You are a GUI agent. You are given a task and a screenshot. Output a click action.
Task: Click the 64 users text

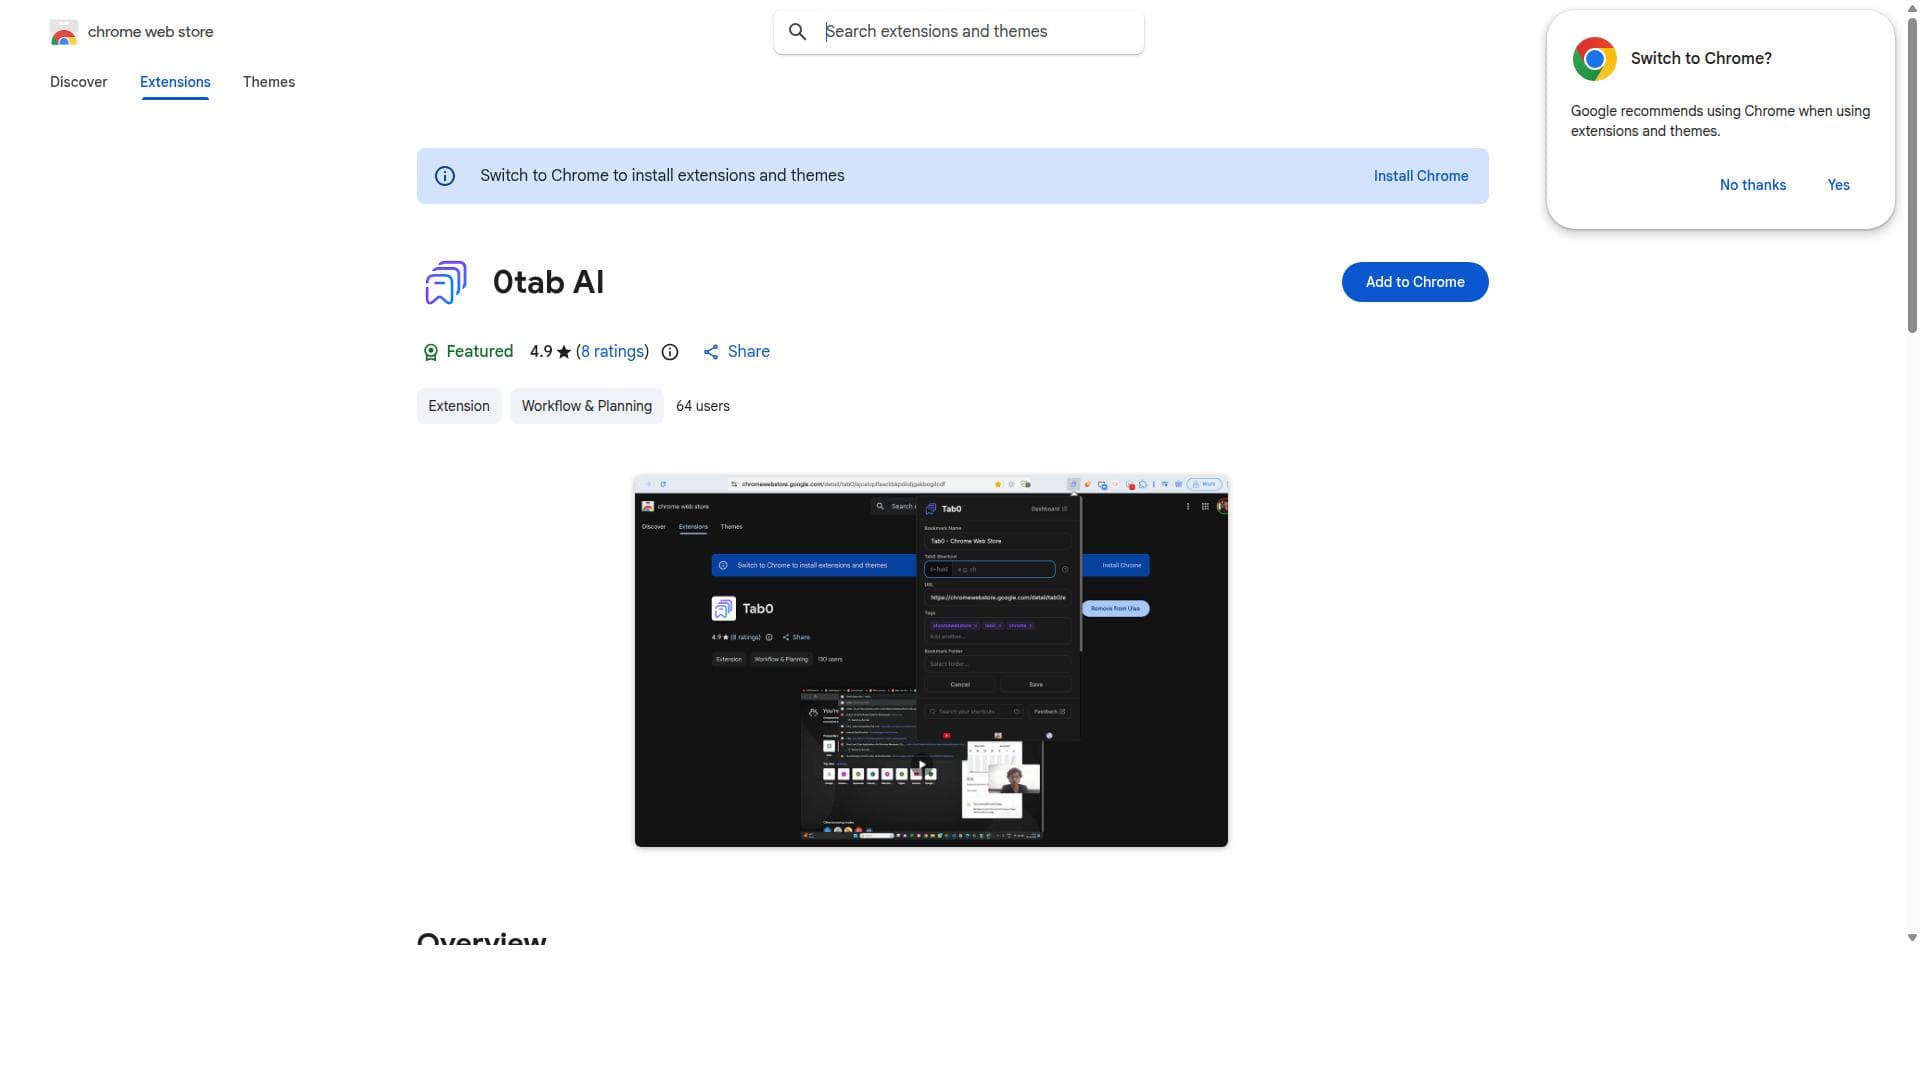point(703,406)
